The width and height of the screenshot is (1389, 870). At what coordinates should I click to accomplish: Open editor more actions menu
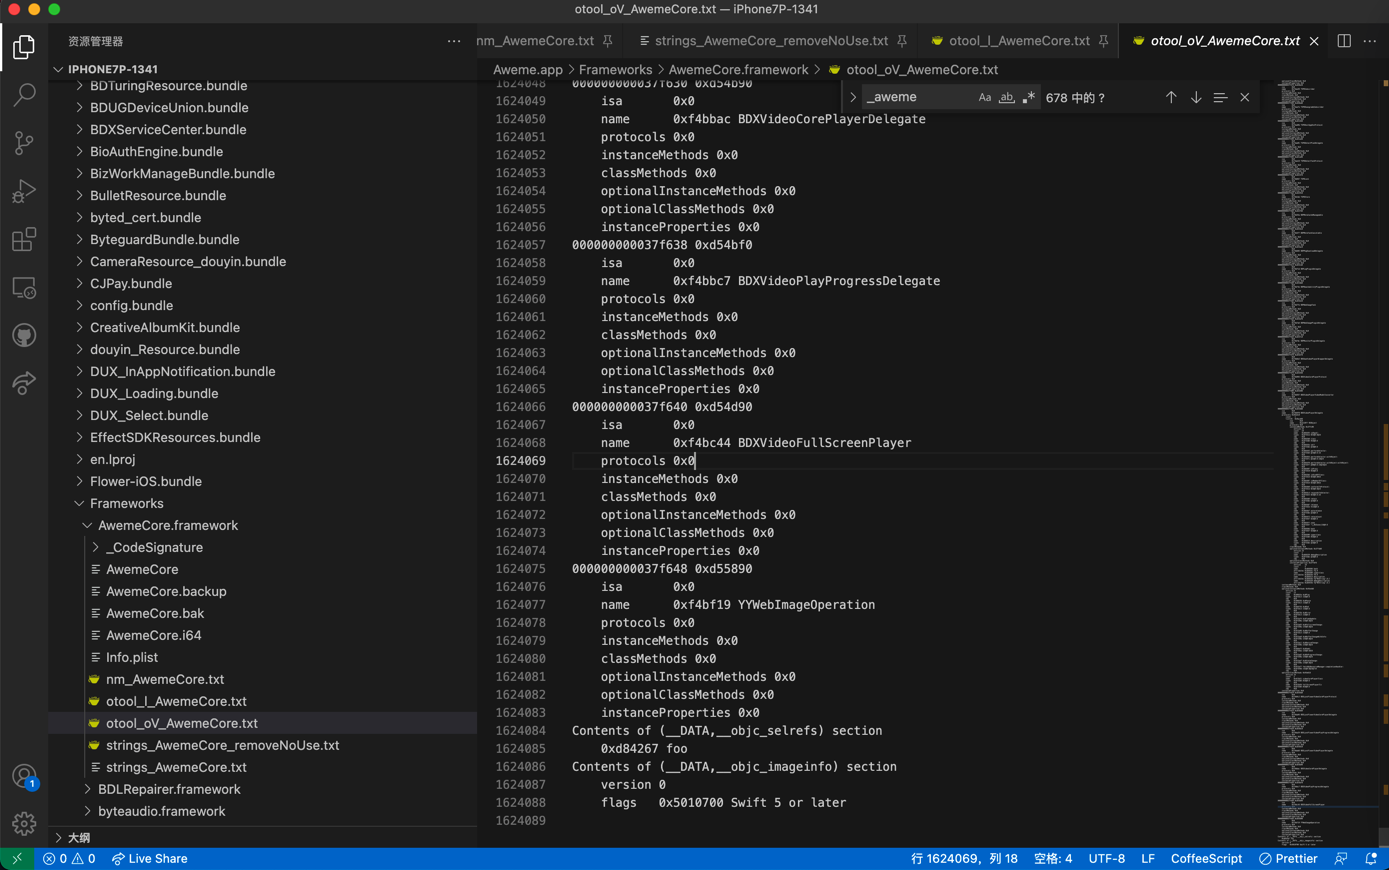coord(1370,41)
